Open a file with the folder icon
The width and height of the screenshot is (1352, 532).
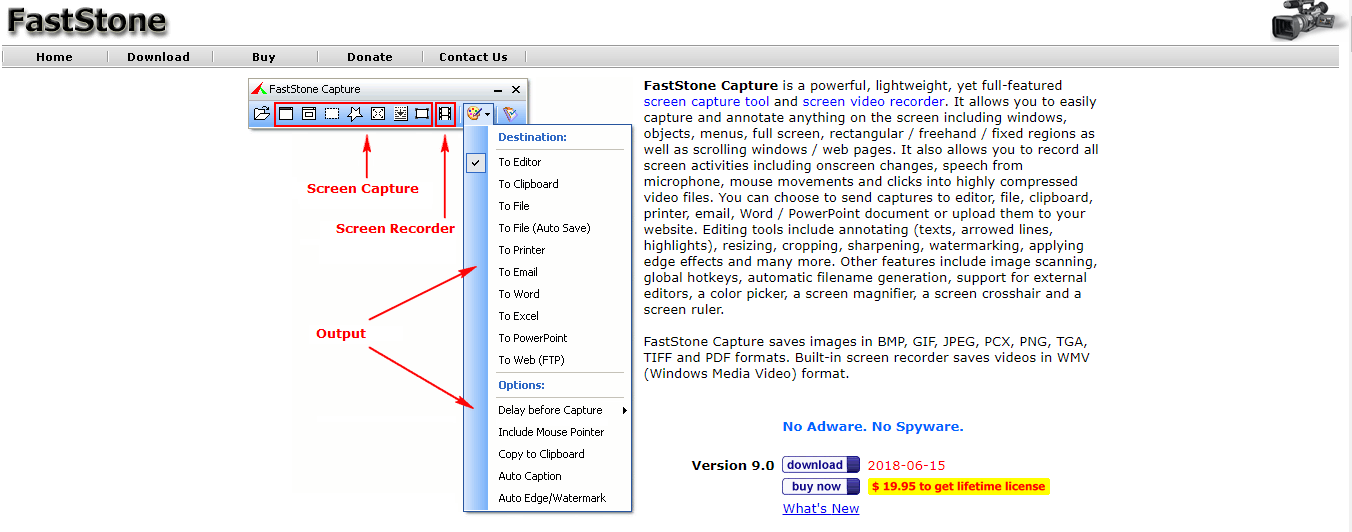tap(261, 114)
